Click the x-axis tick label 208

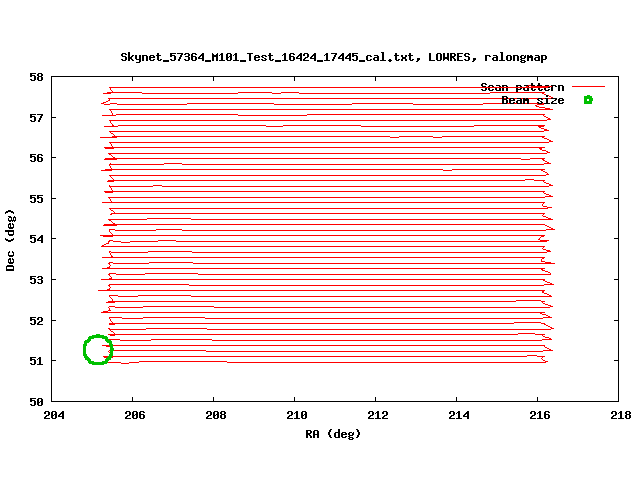216,415
